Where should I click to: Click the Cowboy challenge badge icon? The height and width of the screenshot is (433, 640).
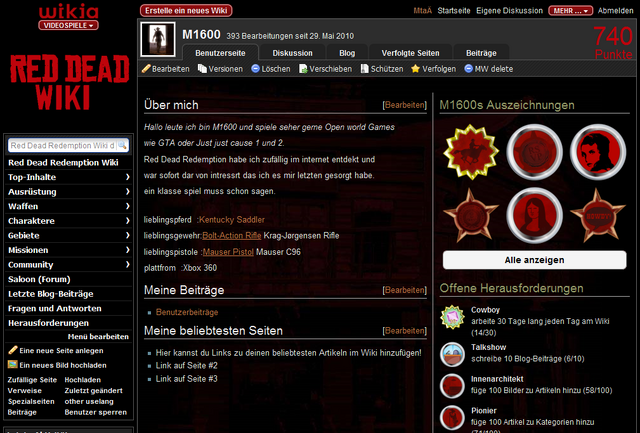452,317
